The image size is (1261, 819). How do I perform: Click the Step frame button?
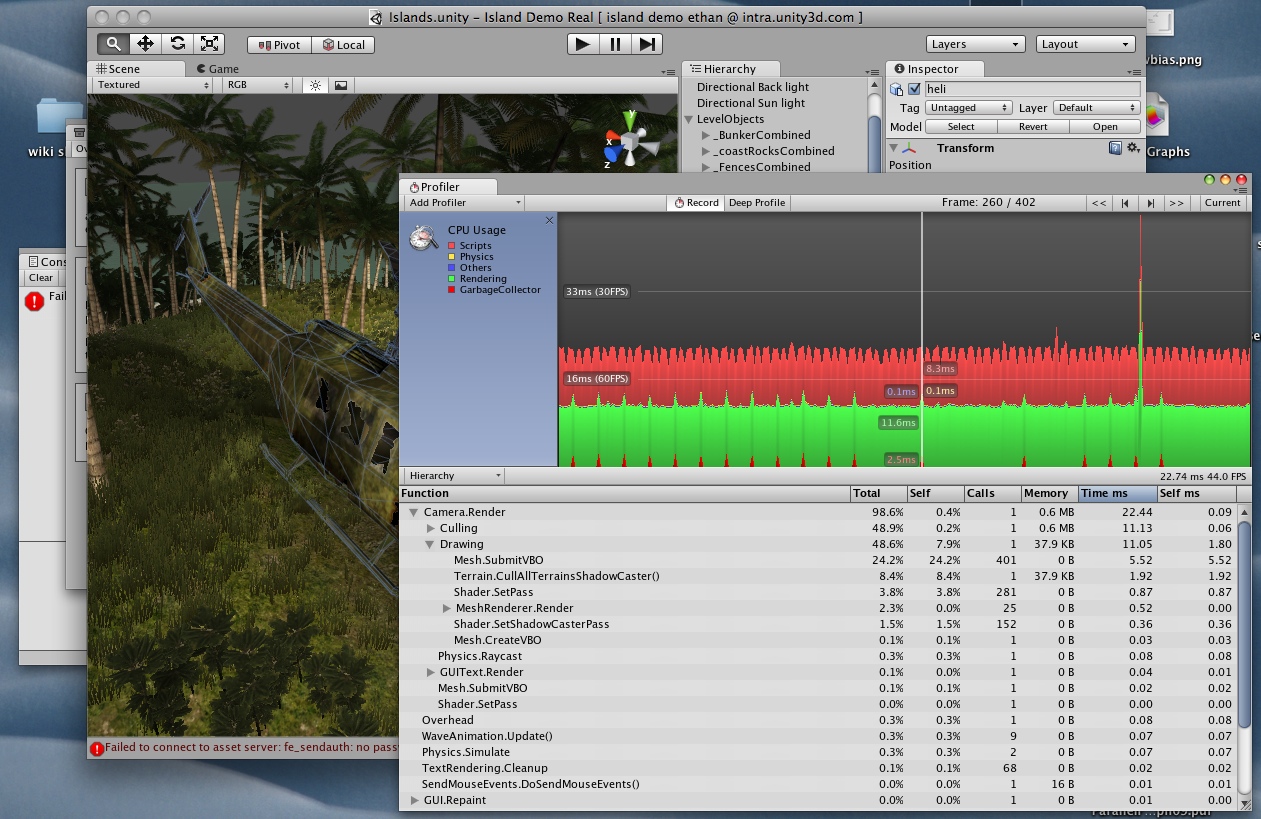(647, 44)
